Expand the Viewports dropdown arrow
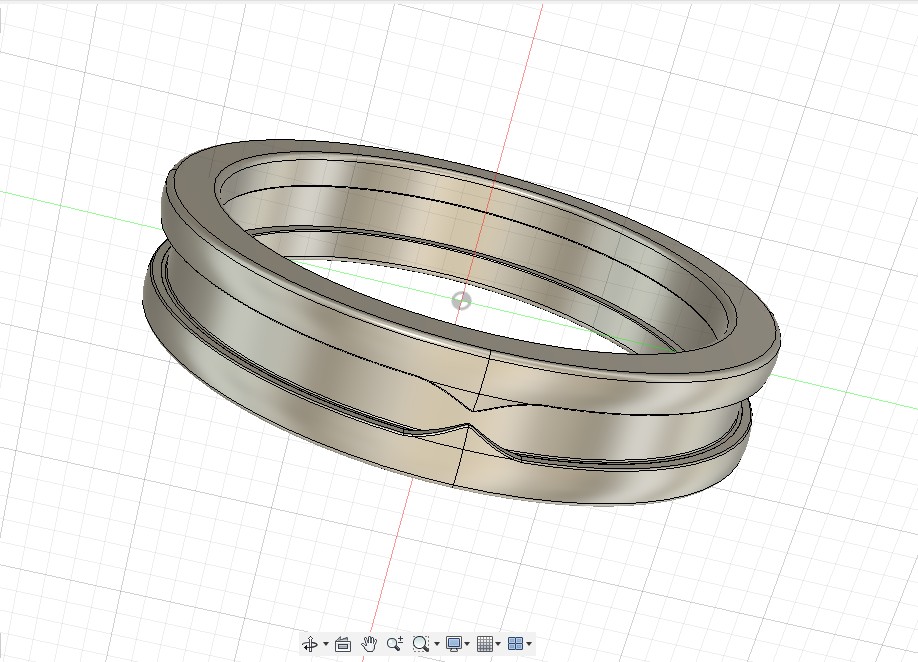 (x=529, y=643)
